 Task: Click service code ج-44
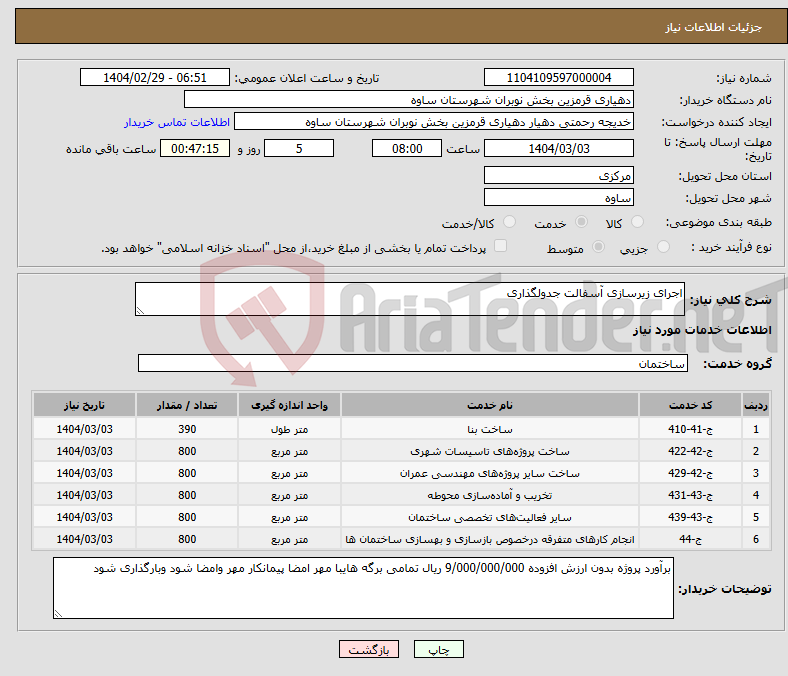(x=691, y=539)
